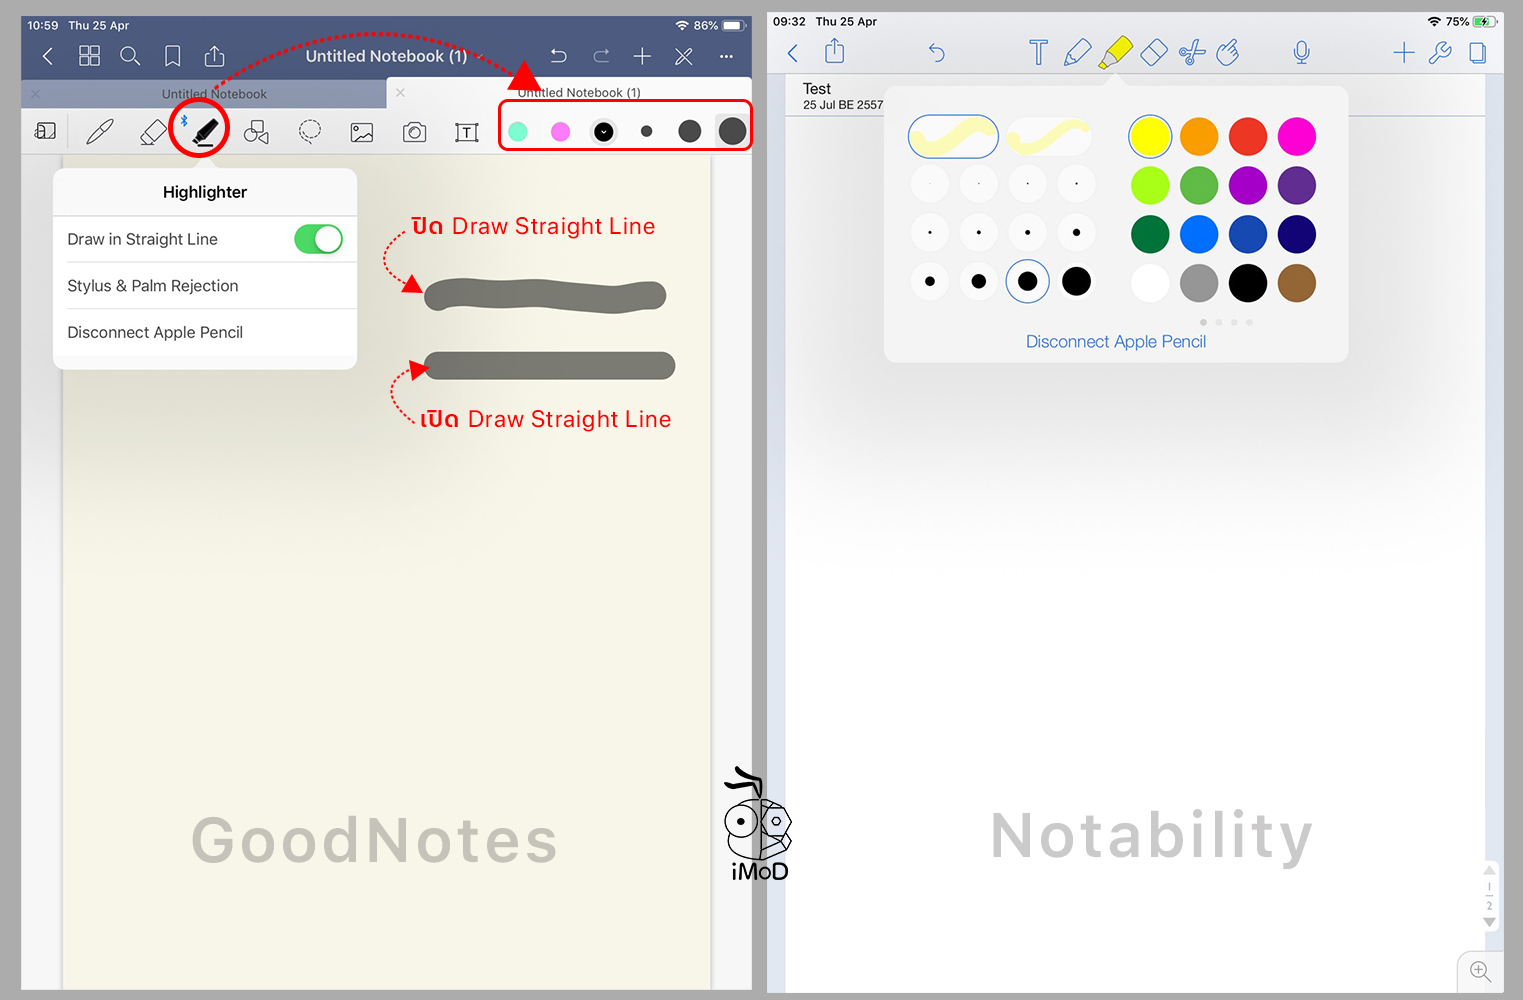
Task: Select the GoodNotes highlighter tool
Action: [204, 131]
